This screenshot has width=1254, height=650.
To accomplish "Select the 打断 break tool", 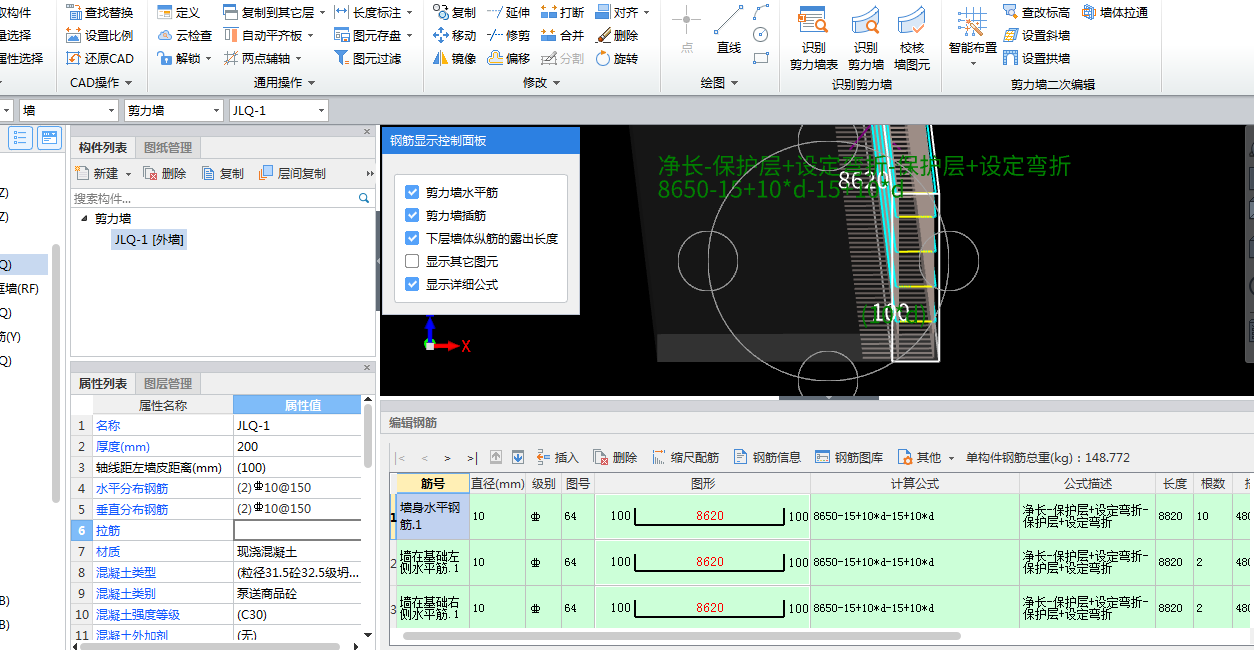I will [x=562, y=12].
